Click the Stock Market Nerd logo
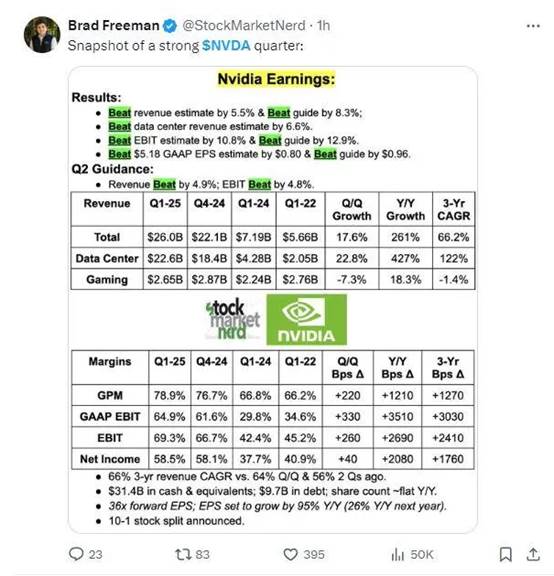The width and height of the screenshot is (554, 576). [x=233, y=319]
